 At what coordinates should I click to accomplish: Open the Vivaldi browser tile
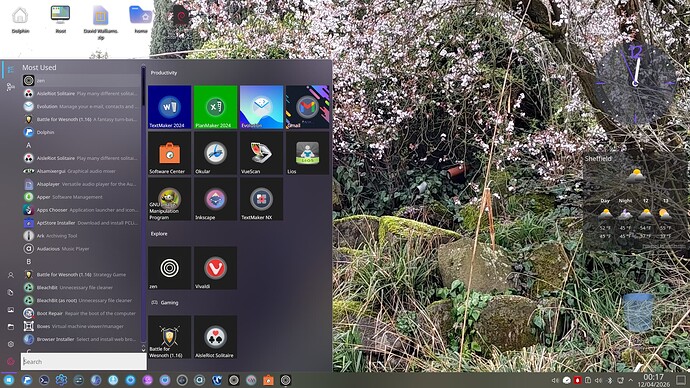(x=216, y=268)
